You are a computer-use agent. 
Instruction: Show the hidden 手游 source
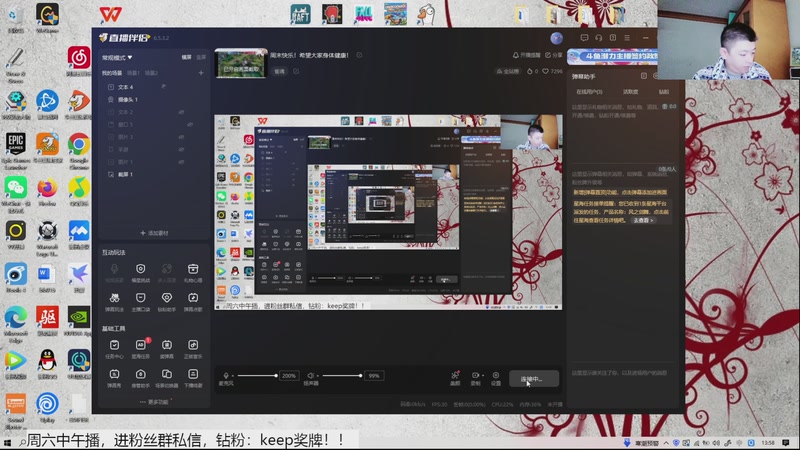tap(181, 149)
